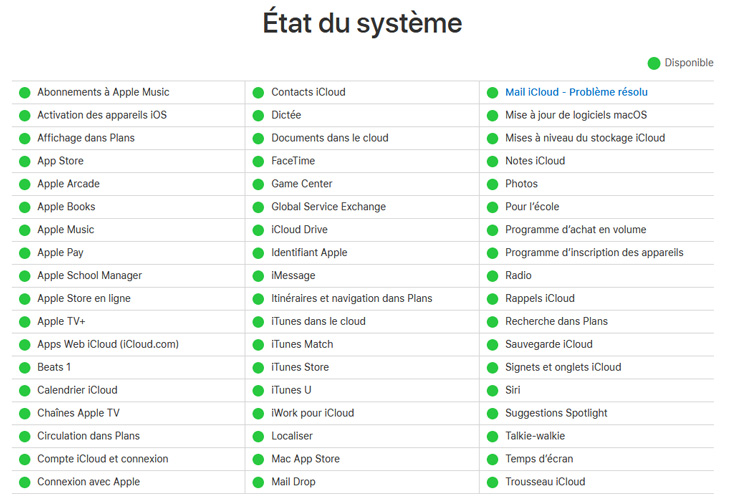The image size is (730, 500).
Task: Click the green Disponible legend dot
Action: pos(654,63)
